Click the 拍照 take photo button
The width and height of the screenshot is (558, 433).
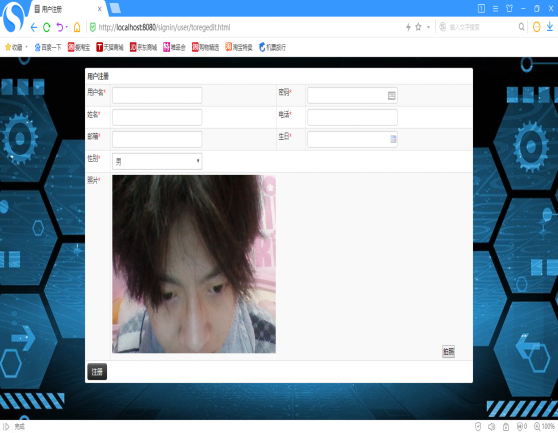click(448, 352)
